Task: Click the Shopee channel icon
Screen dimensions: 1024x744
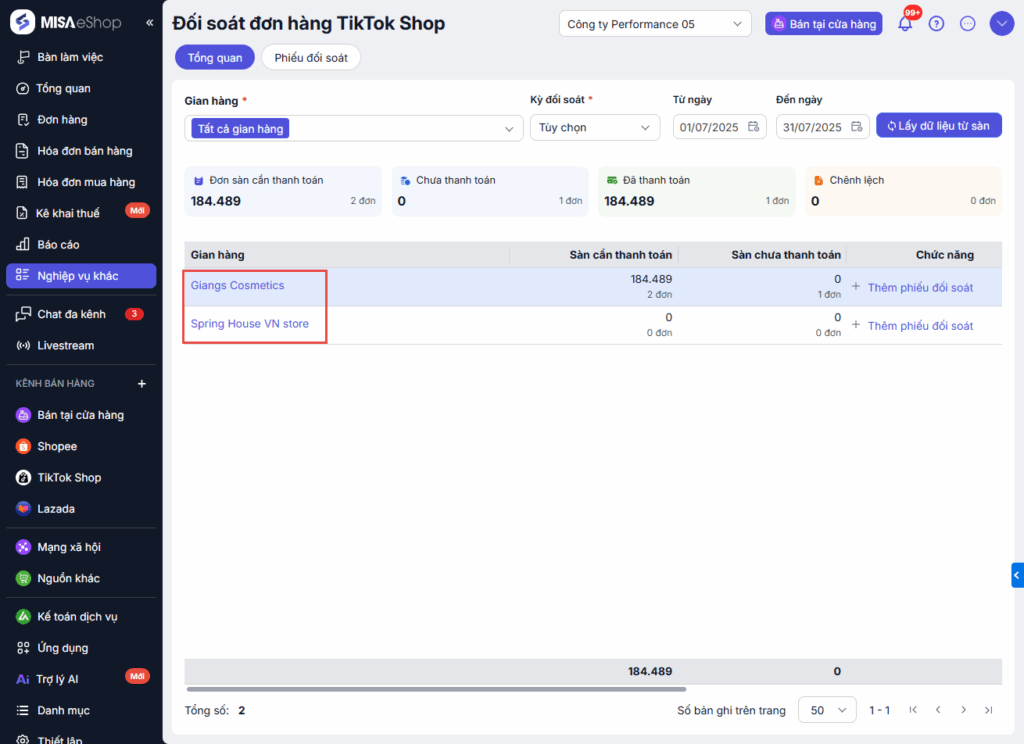Action: click(24, 446)
